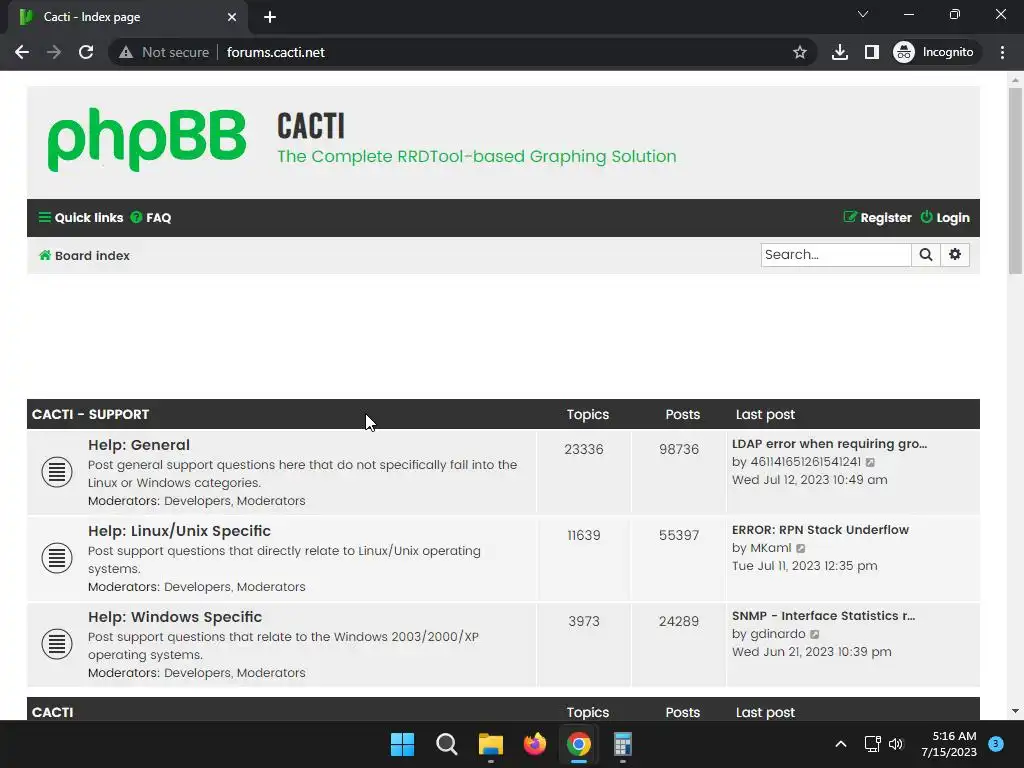The height and width of the screenshot is (768, 1024).
Task: Open the clock and date panel
Action: (x=949, y=744)
